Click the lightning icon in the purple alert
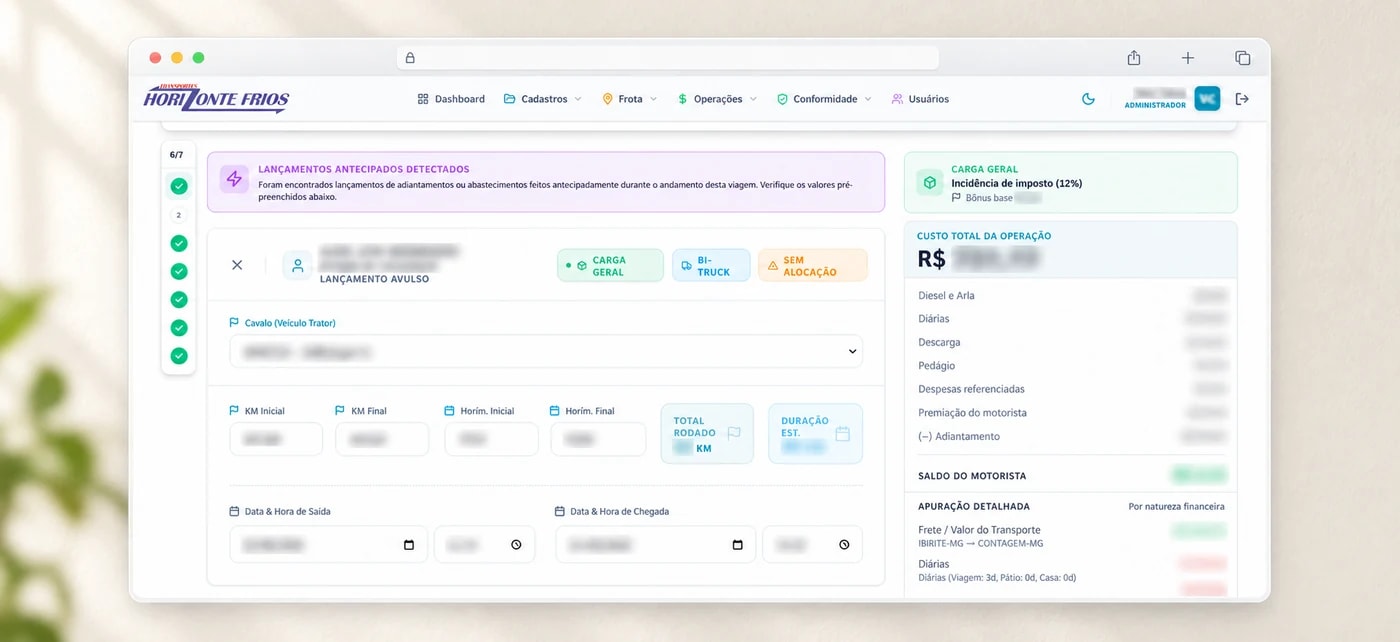This screenshot has height=642, width=1400. tap(234, 179)
